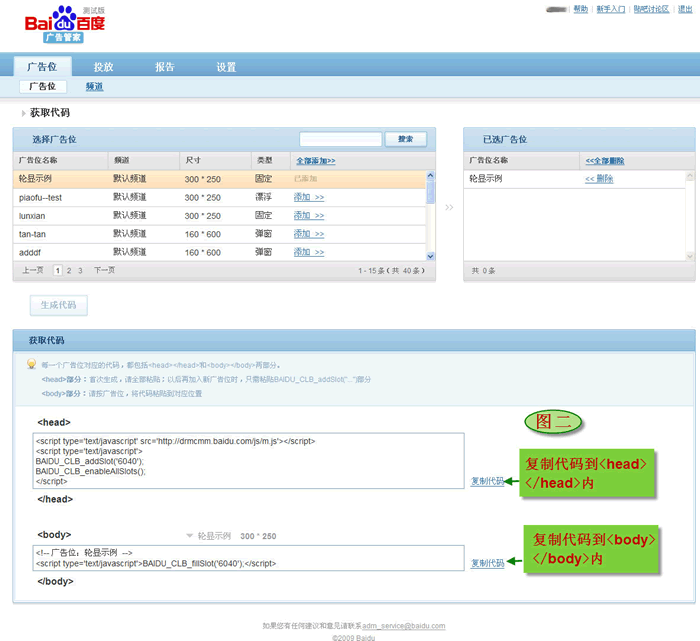Select page 1 in pagination
The image size is (700, 641).
(58, 271)
